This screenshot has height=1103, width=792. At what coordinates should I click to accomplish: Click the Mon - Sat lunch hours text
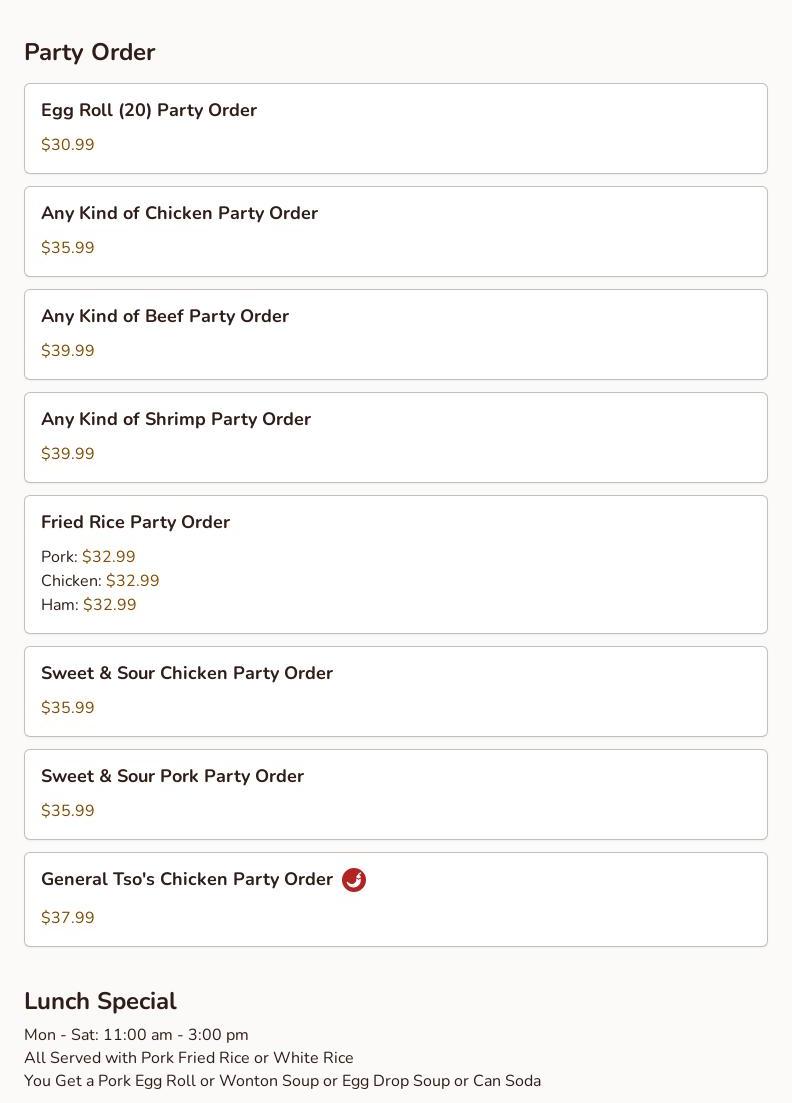136,1035
